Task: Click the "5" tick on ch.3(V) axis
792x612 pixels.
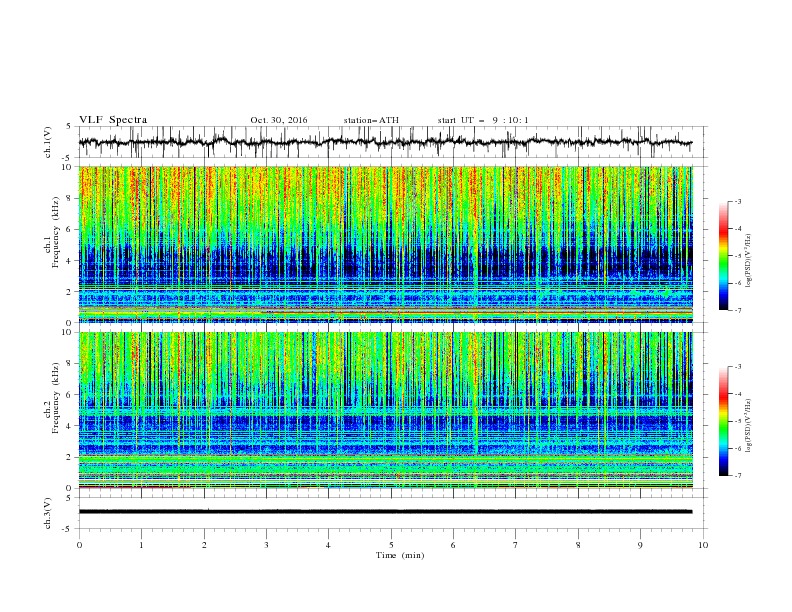Action: 70,498
